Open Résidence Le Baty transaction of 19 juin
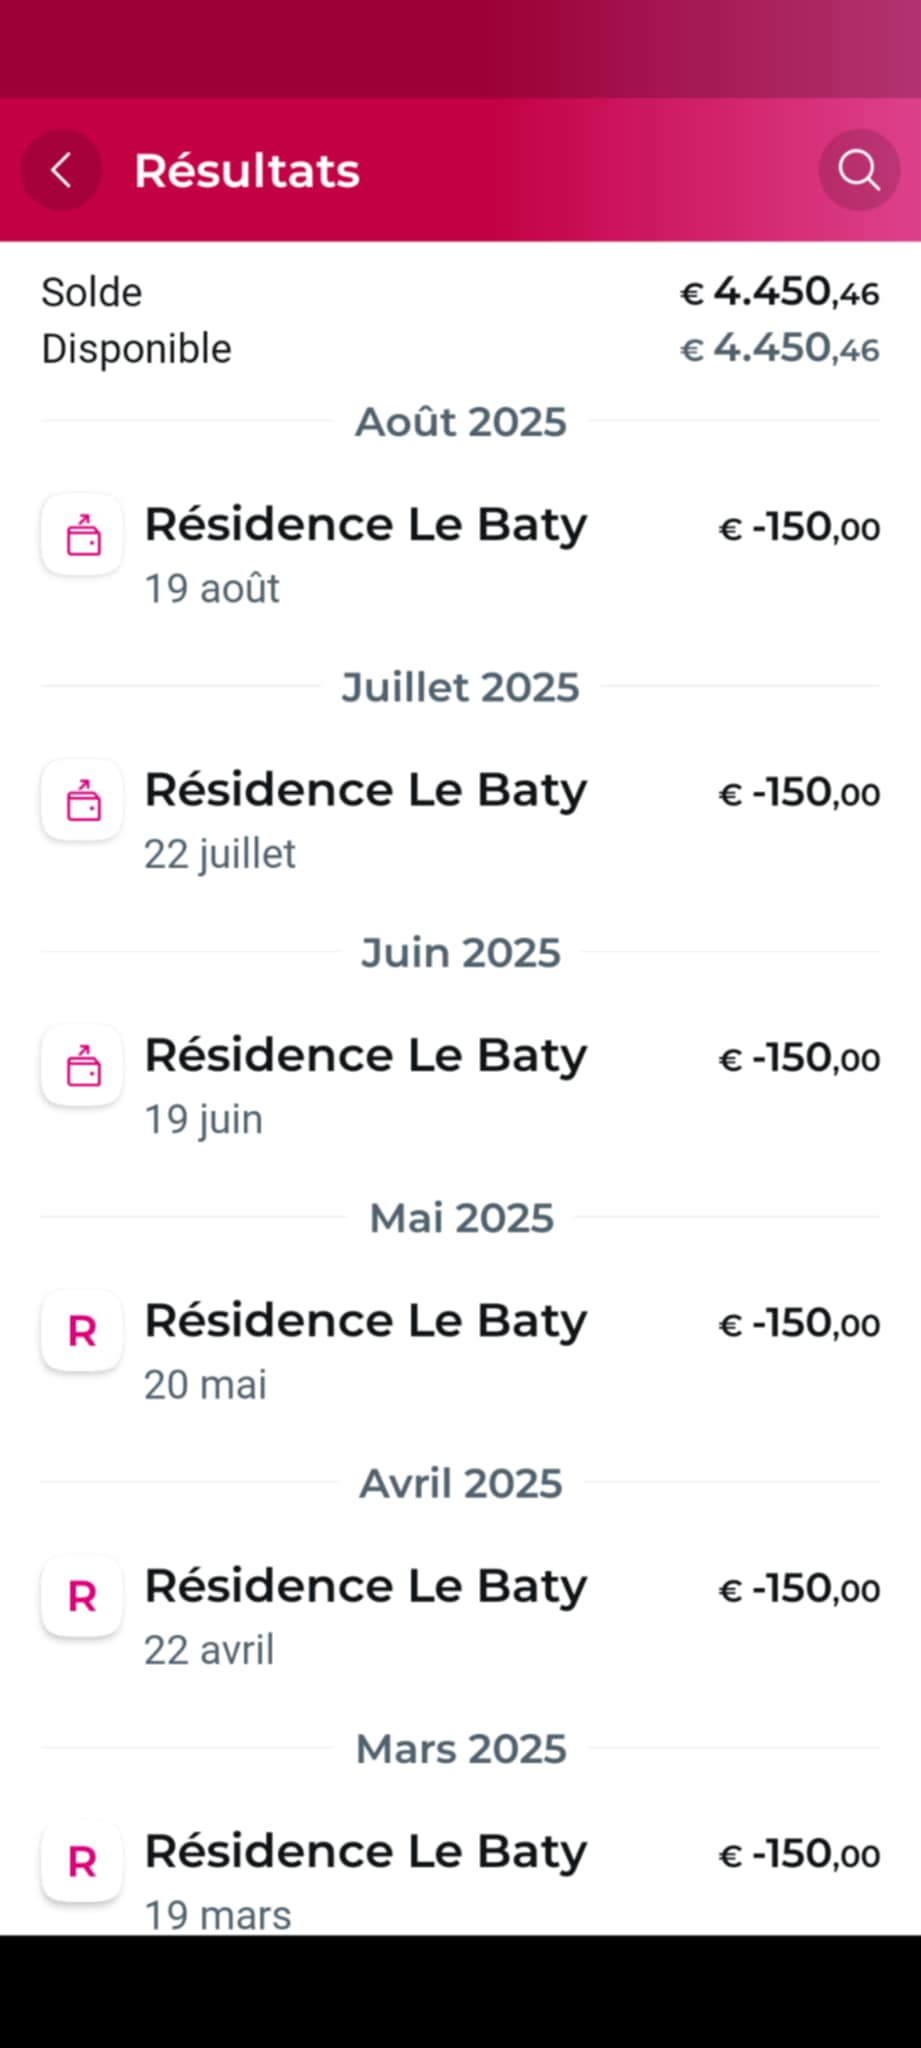Viewport: 921px width, 2048px height. coord(366,1056)
